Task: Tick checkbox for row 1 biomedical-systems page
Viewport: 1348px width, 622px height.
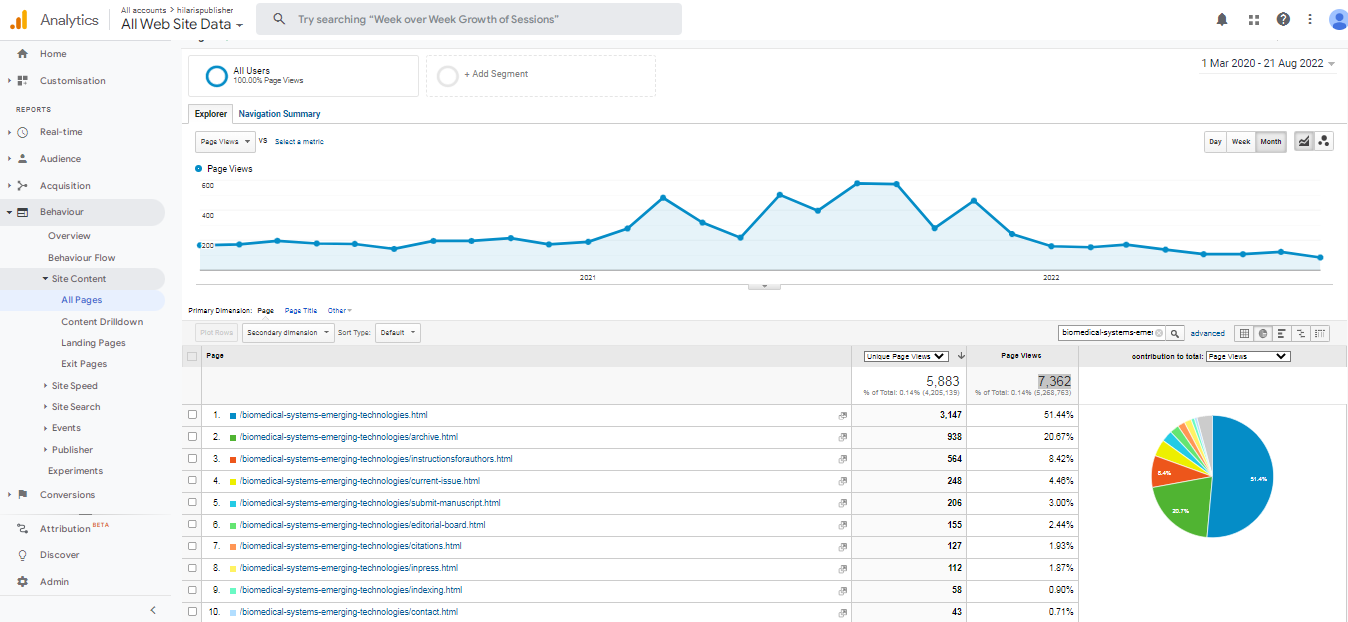Action: (x=192, y=415)
